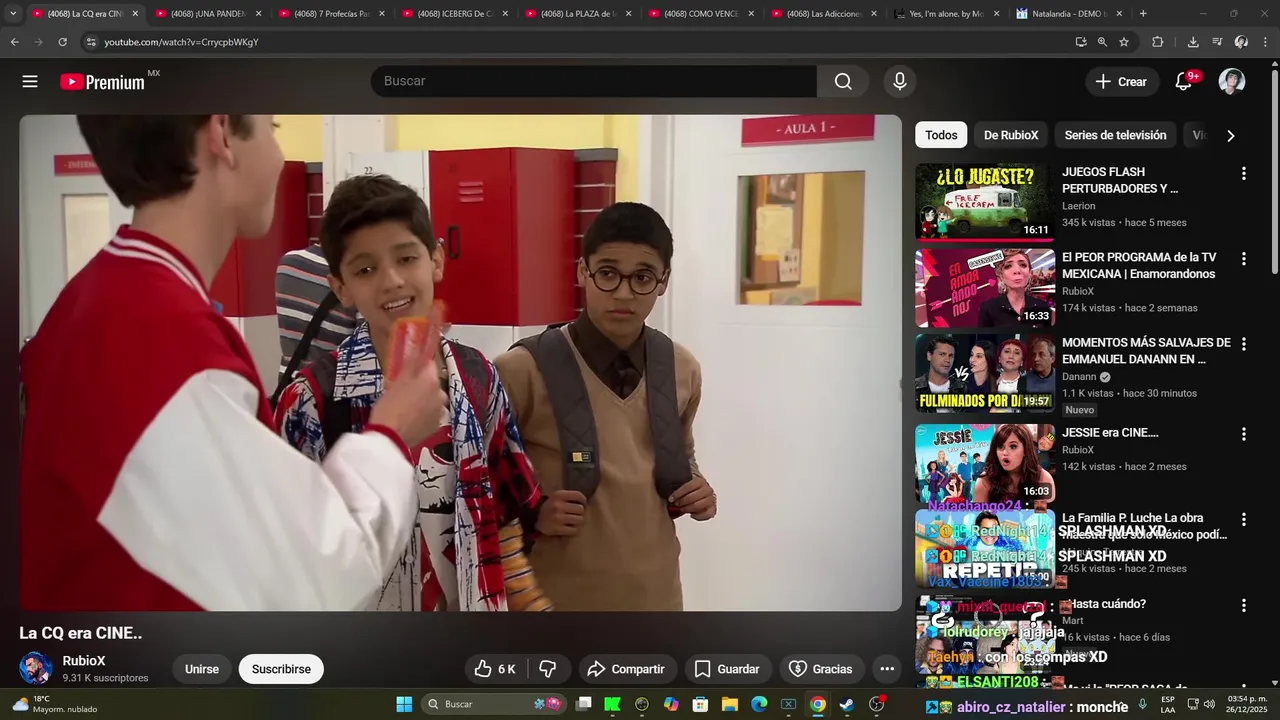Switch to La CQ era CINE tab
This screenshot has width=1280, height=720.
(x=85, y=14)
